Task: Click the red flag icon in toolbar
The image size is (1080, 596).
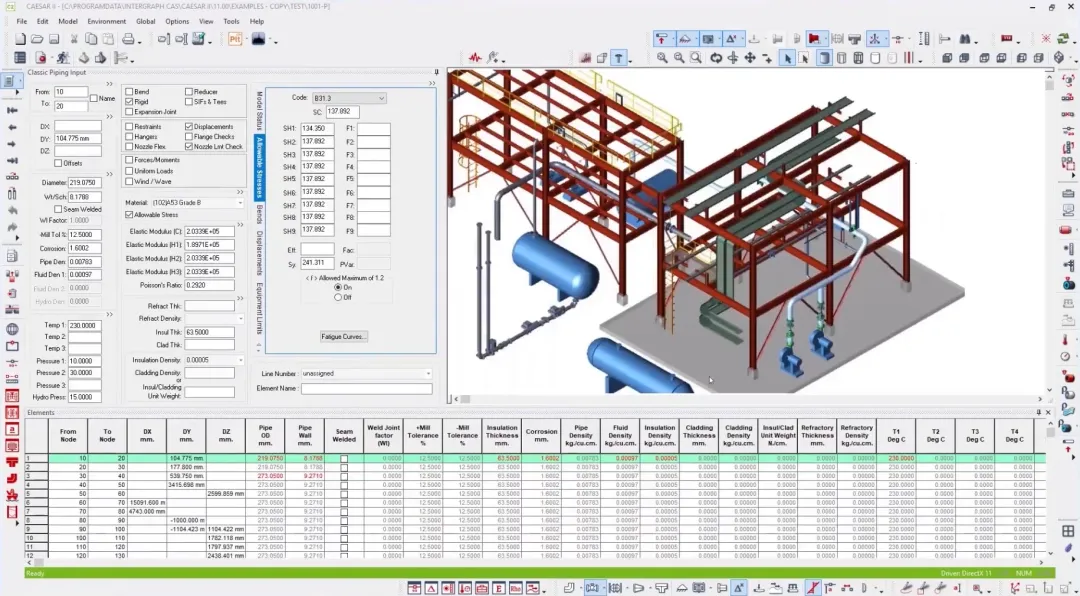Action: [814, 39]
